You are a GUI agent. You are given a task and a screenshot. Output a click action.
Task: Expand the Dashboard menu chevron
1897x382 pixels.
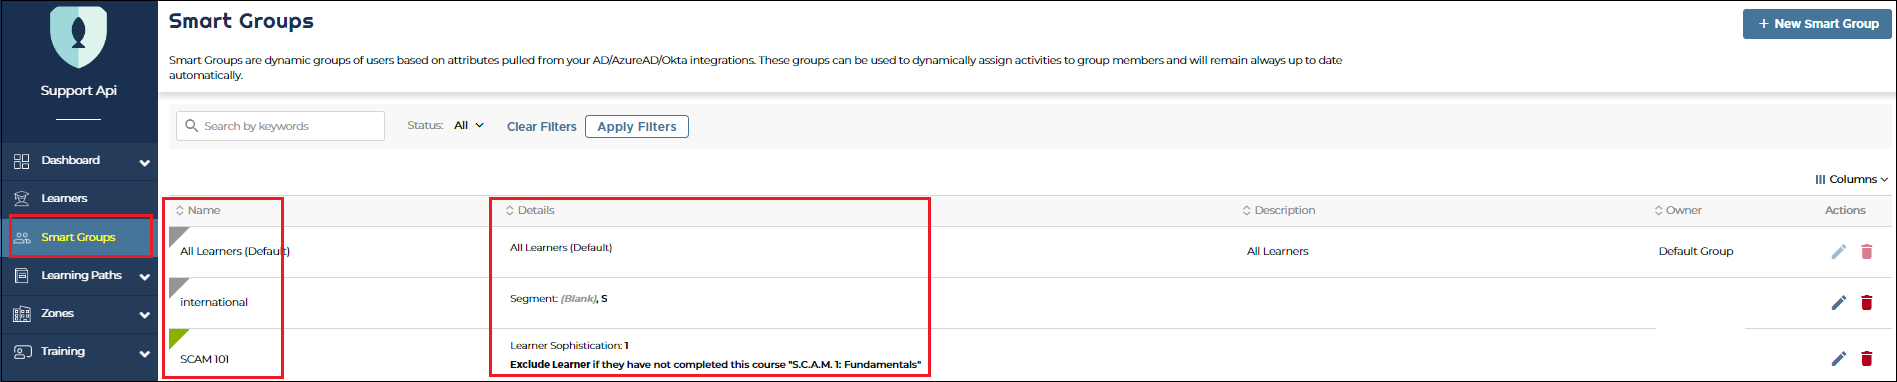coord(145,162)
